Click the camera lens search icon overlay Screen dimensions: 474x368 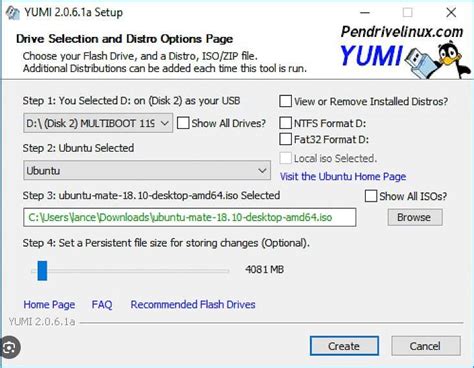(9, 348)
